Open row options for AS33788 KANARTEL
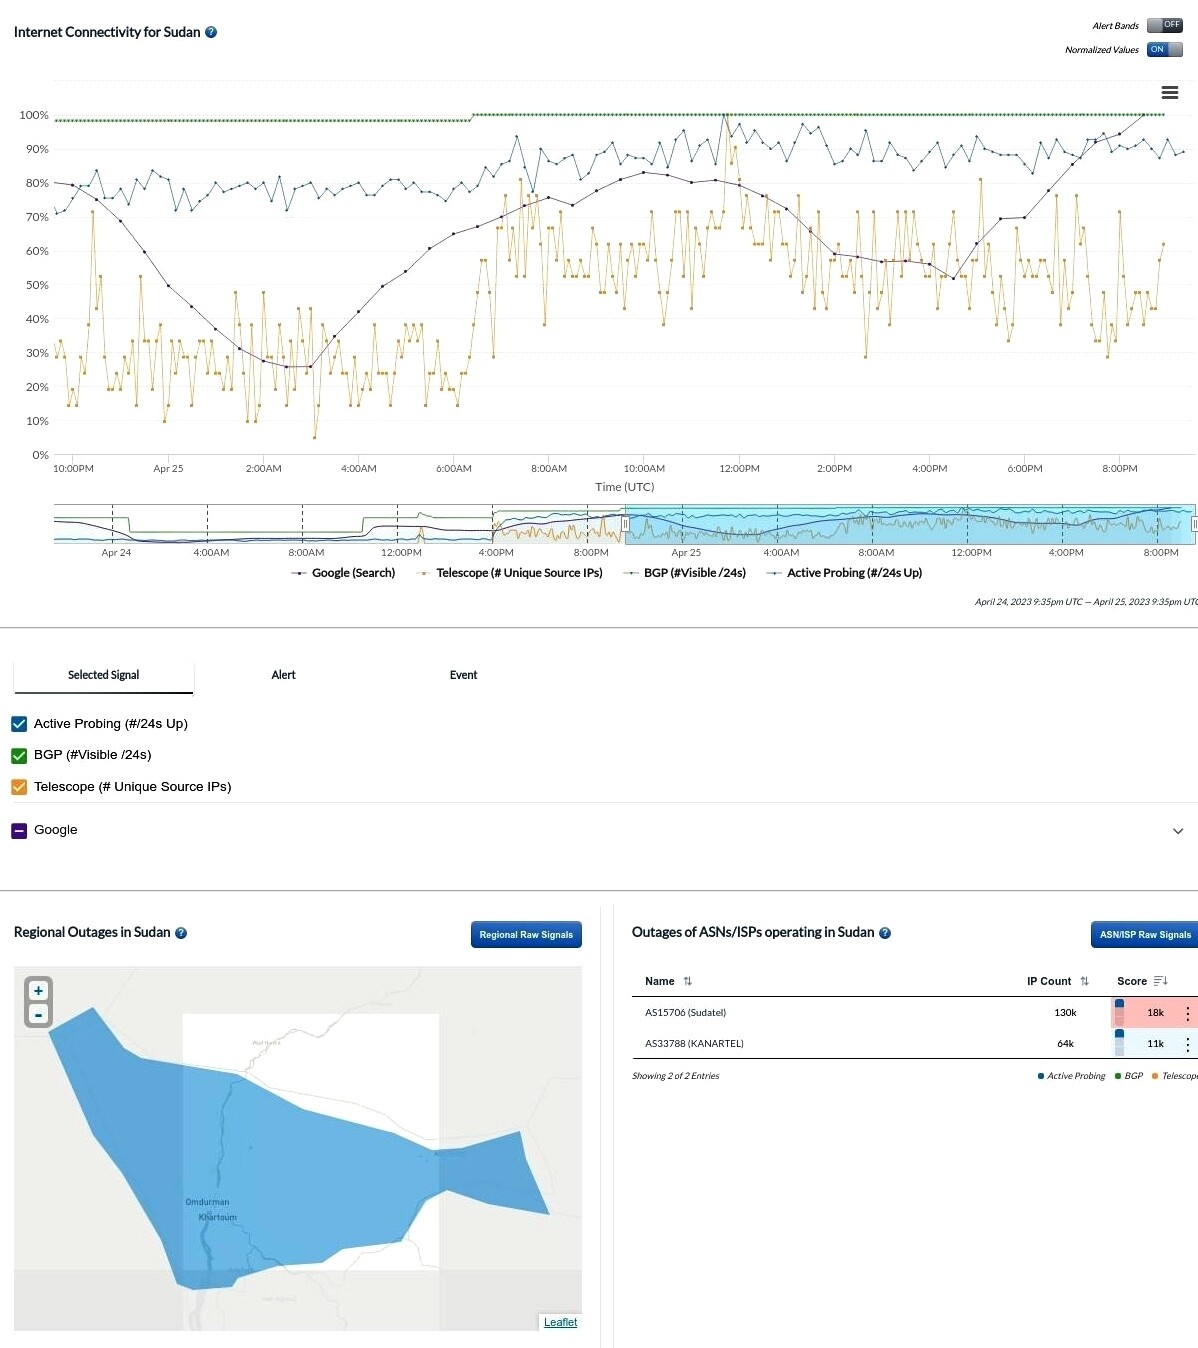This screenshot has height=1348, width=1198. click(1187, 1044)
